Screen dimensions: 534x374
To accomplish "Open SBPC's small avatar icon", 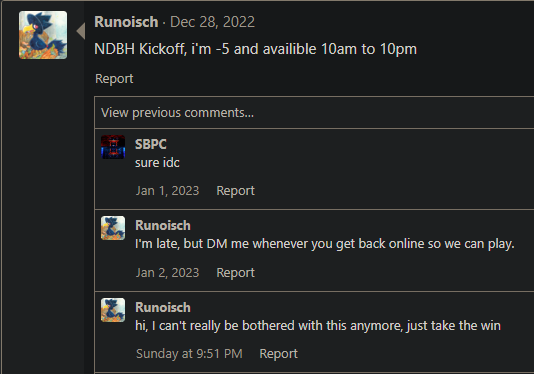I will click(x=113, y=147).
